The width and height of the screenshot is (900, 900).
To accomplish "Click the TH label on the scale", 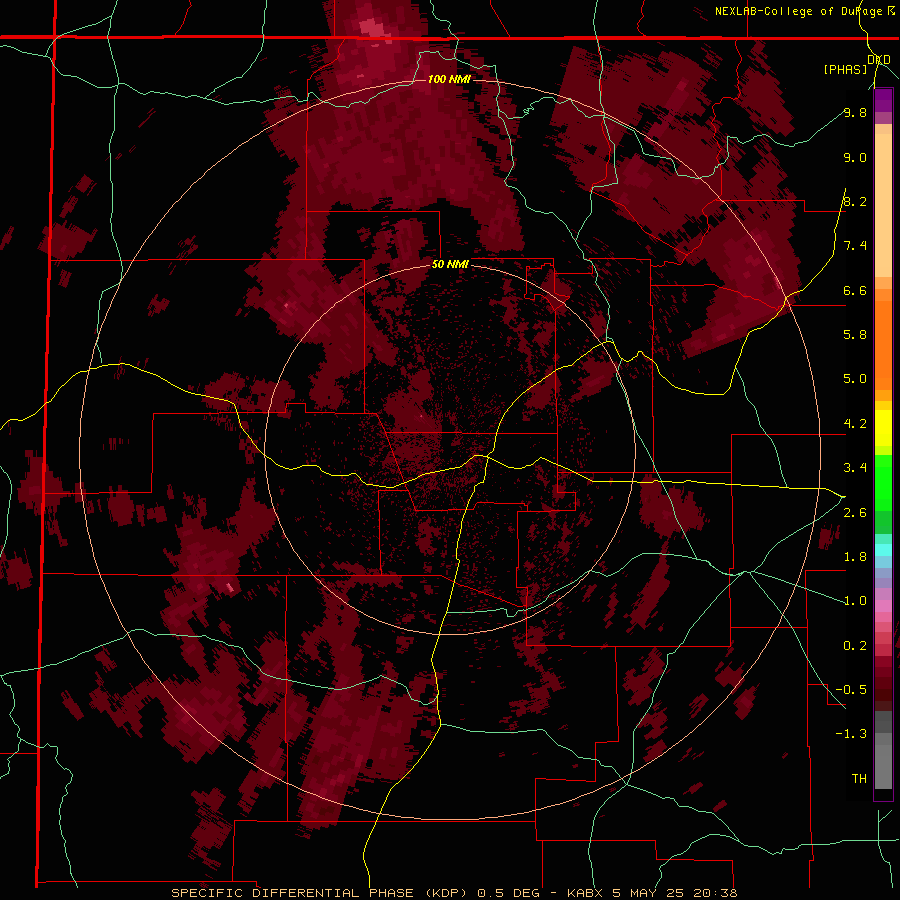I will point(859,779).
